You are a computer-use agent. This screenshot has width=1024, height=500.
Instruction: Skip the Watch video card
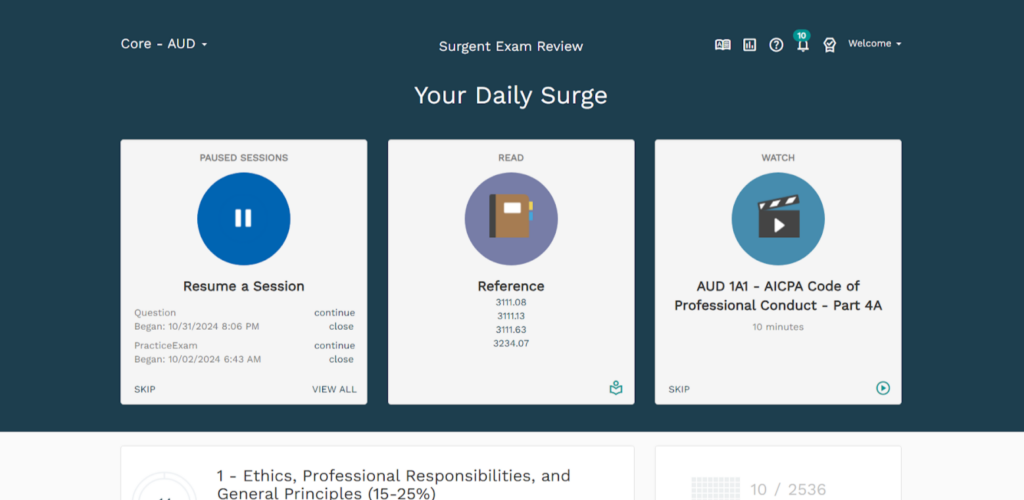679,390
